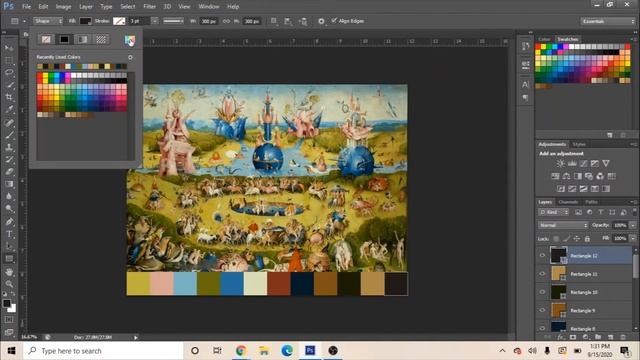Choose Solid Color fill option
This screenshot has height=360, width=640.
pos(64,39)
